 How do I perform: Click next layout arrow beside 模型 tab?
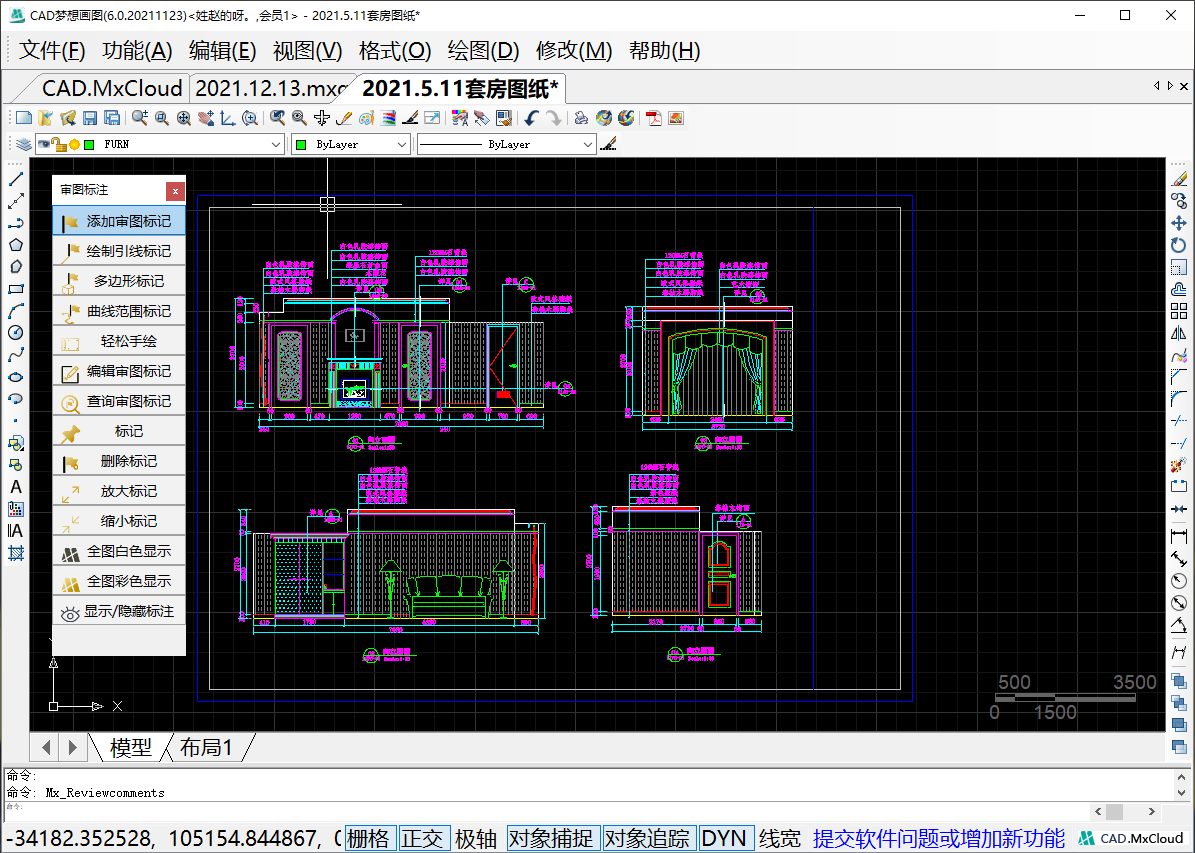(x=72, y=747)
